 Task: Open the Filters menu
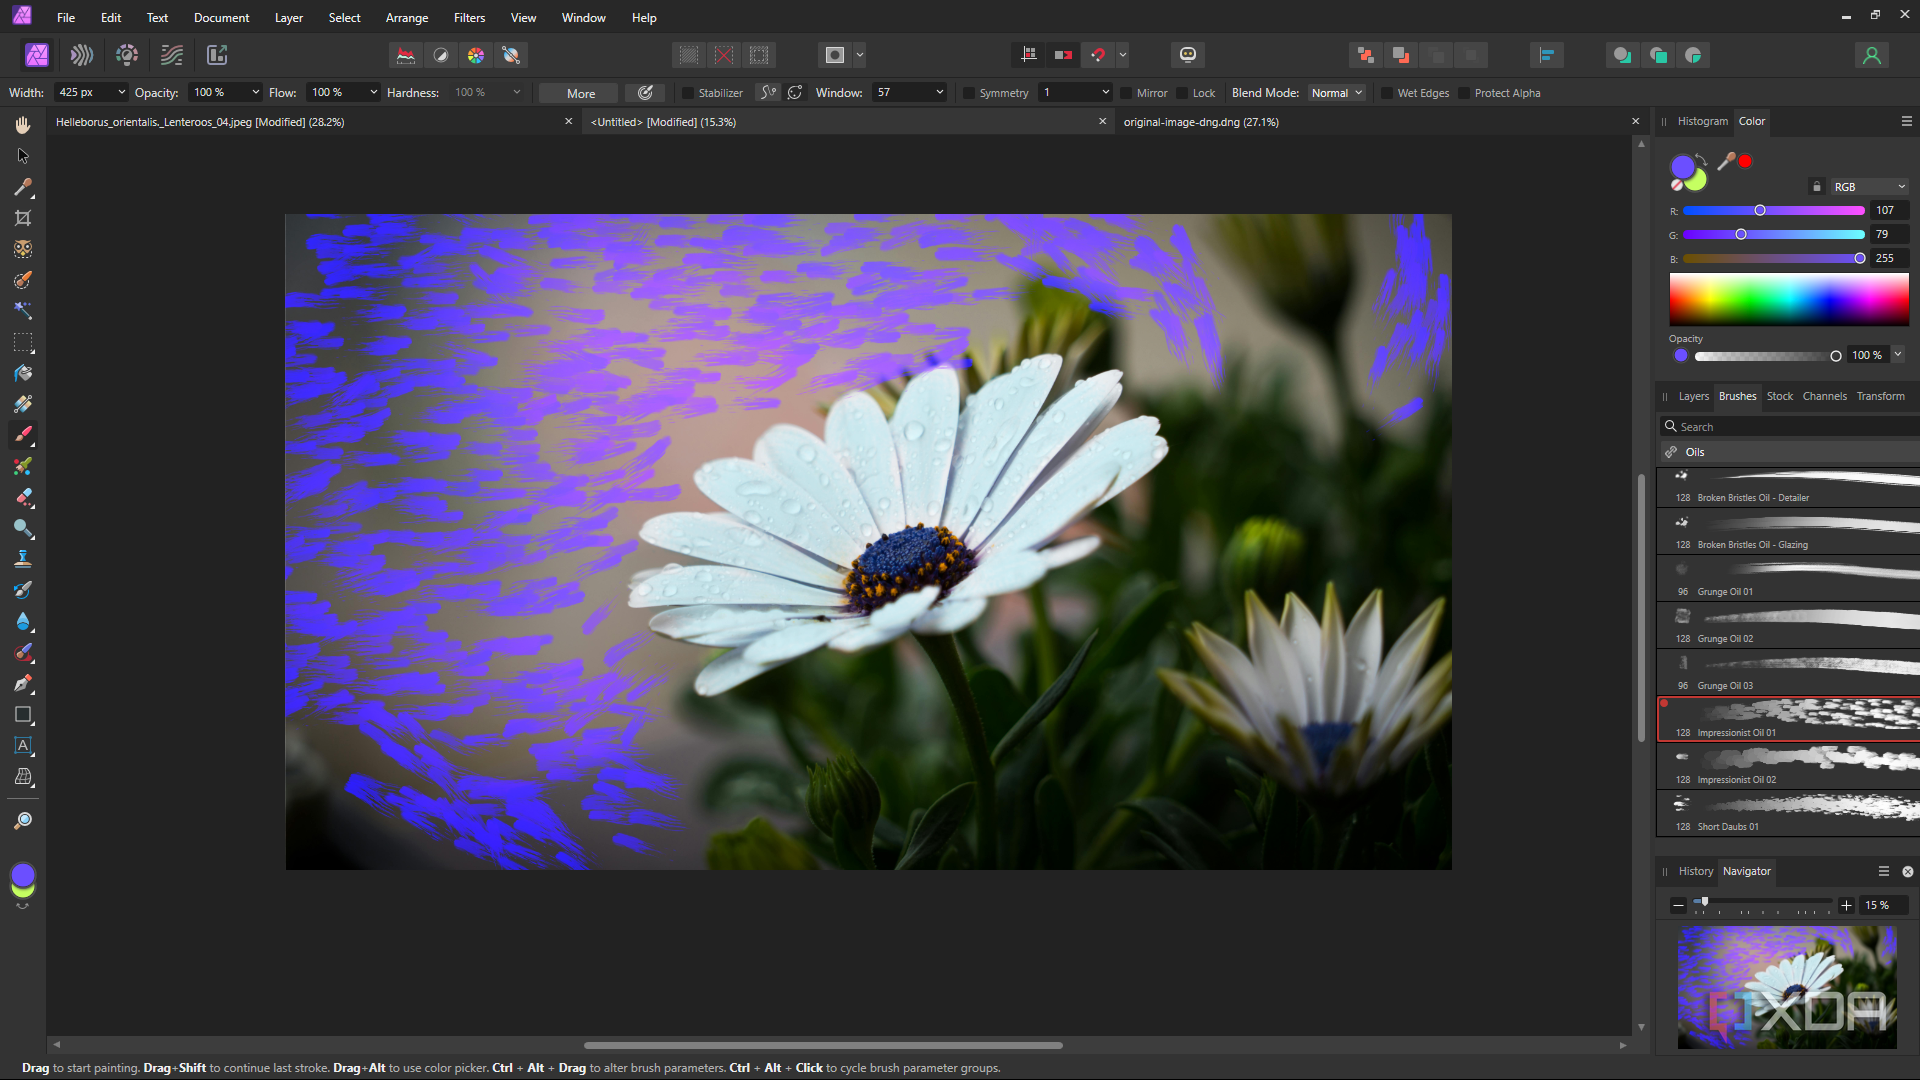(x=469, y=18)
